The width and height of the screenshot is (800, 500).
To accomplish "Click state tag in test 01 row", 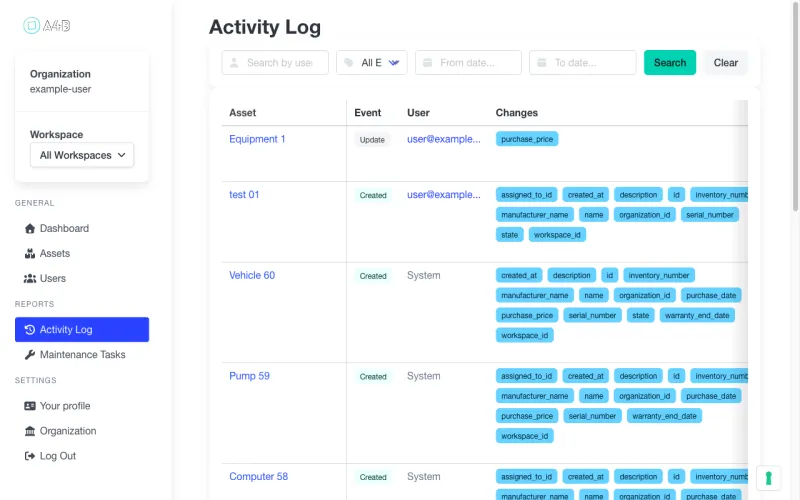I will coord(510,235).
